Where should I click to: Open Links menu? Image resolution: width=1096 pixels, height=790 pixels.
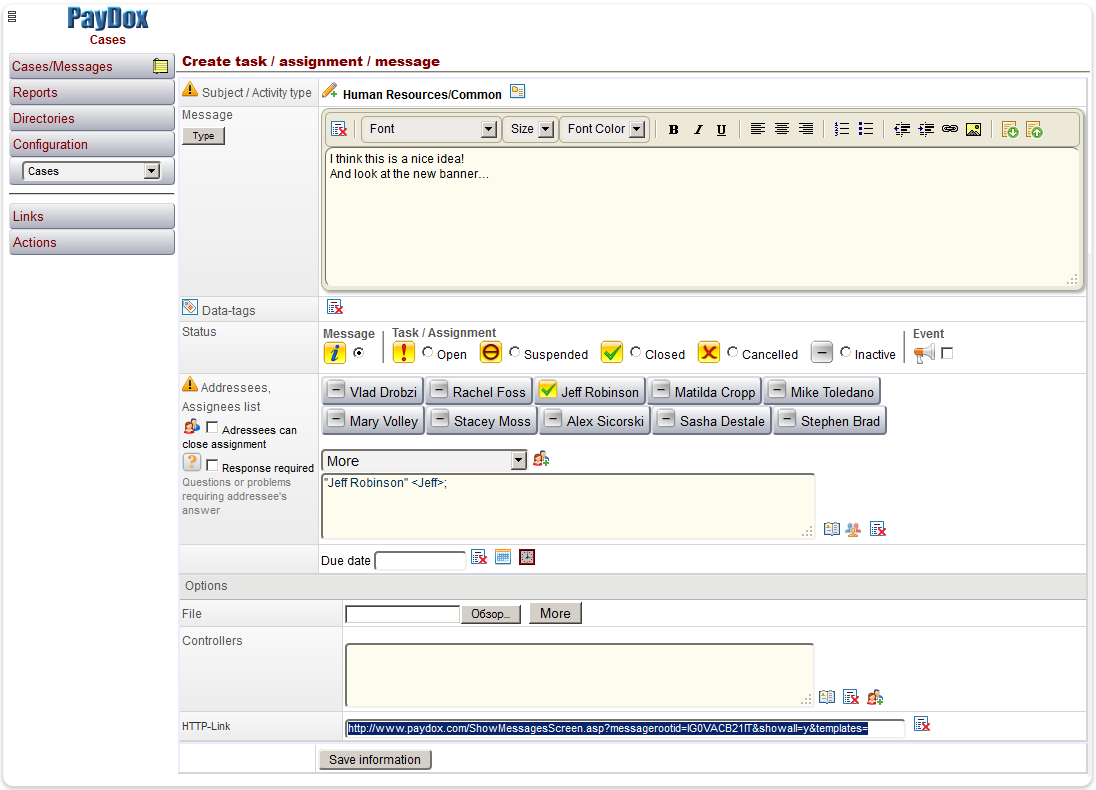click(x=92, y=216)
